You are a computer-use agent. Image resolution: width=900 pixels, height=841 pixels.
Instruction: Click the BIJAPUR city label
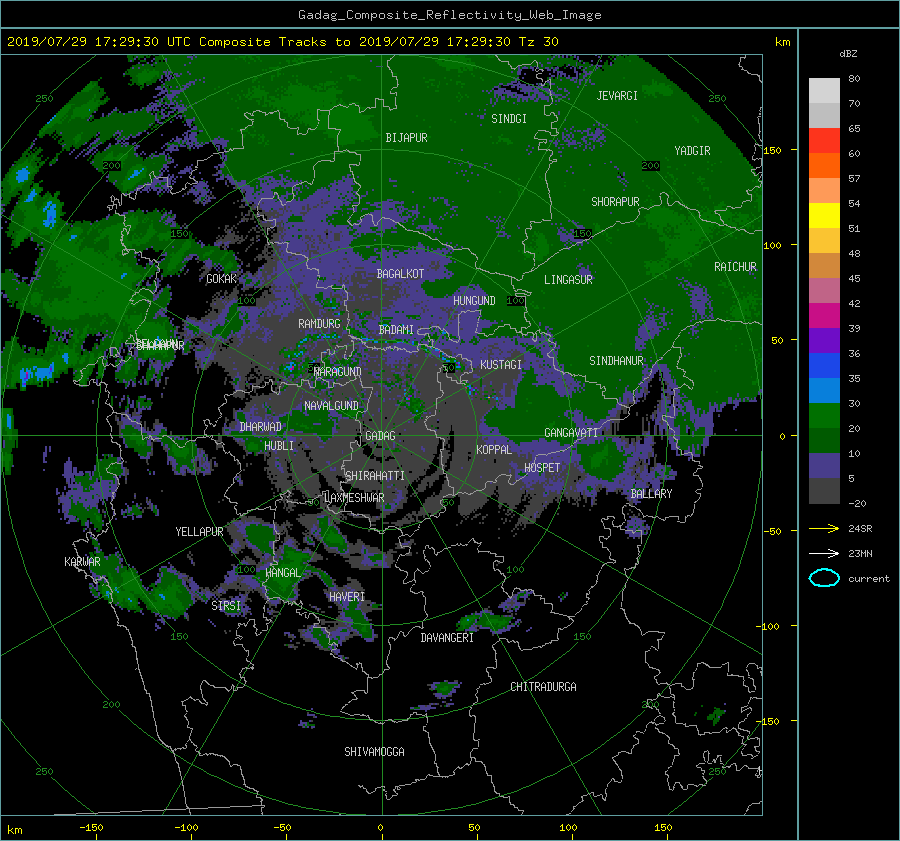pyautogui.click(x=406, y=138)
